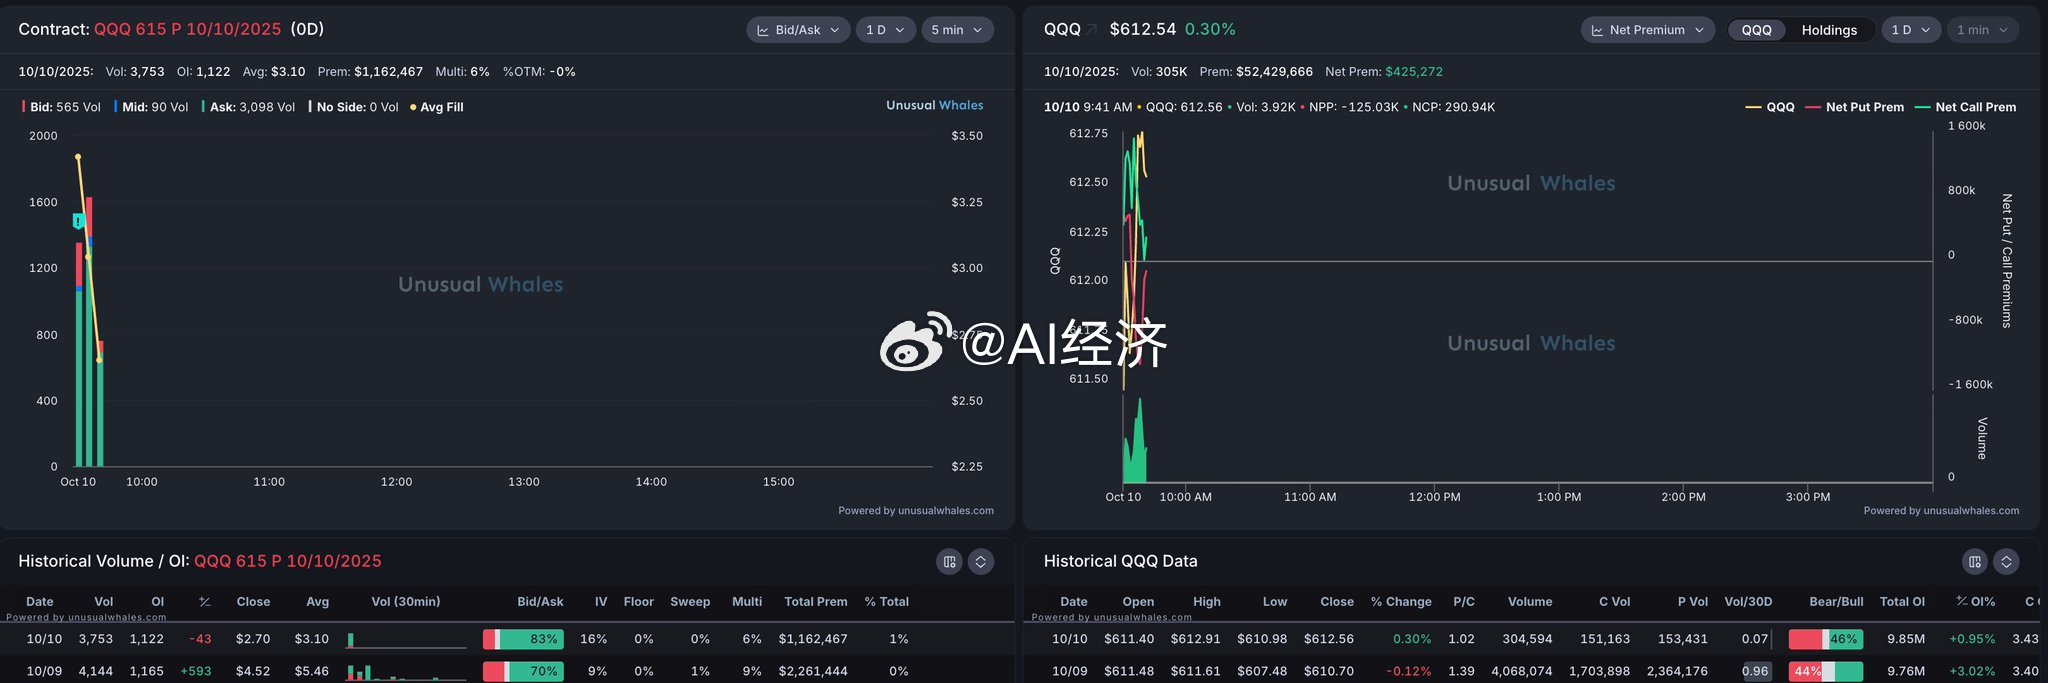Sort QQQ data by Total OI column

pyautogui.click(x=1902, y=602)
